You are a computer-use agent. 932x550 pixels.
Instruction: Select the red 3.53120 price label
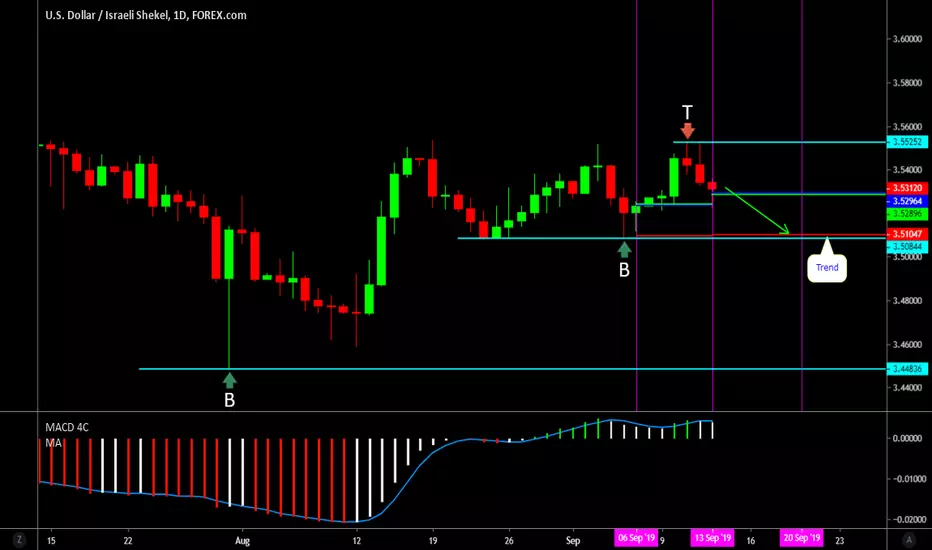907,188
